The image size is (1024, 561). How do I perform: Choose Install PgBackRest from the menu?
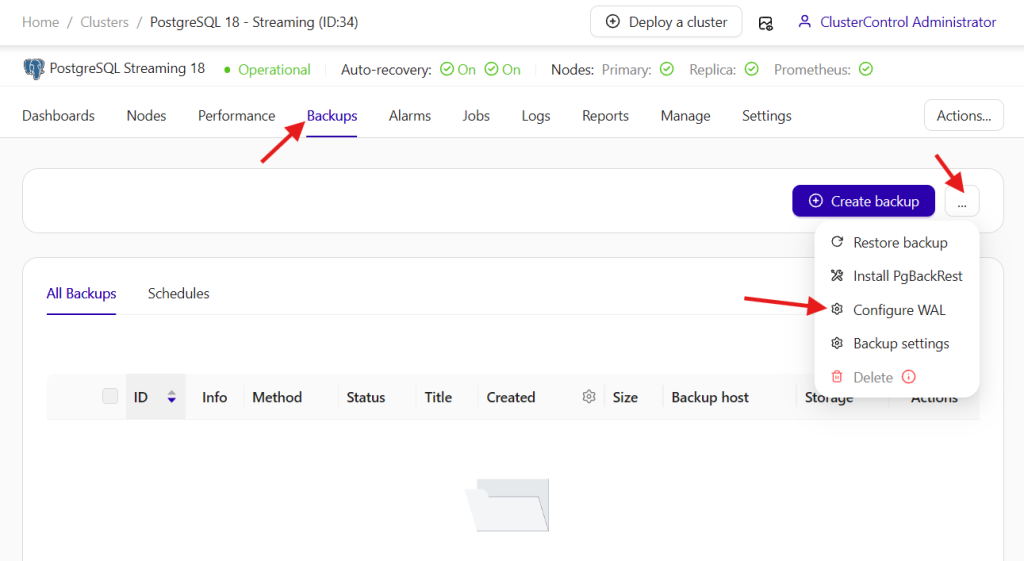click(x=897, y=276)
